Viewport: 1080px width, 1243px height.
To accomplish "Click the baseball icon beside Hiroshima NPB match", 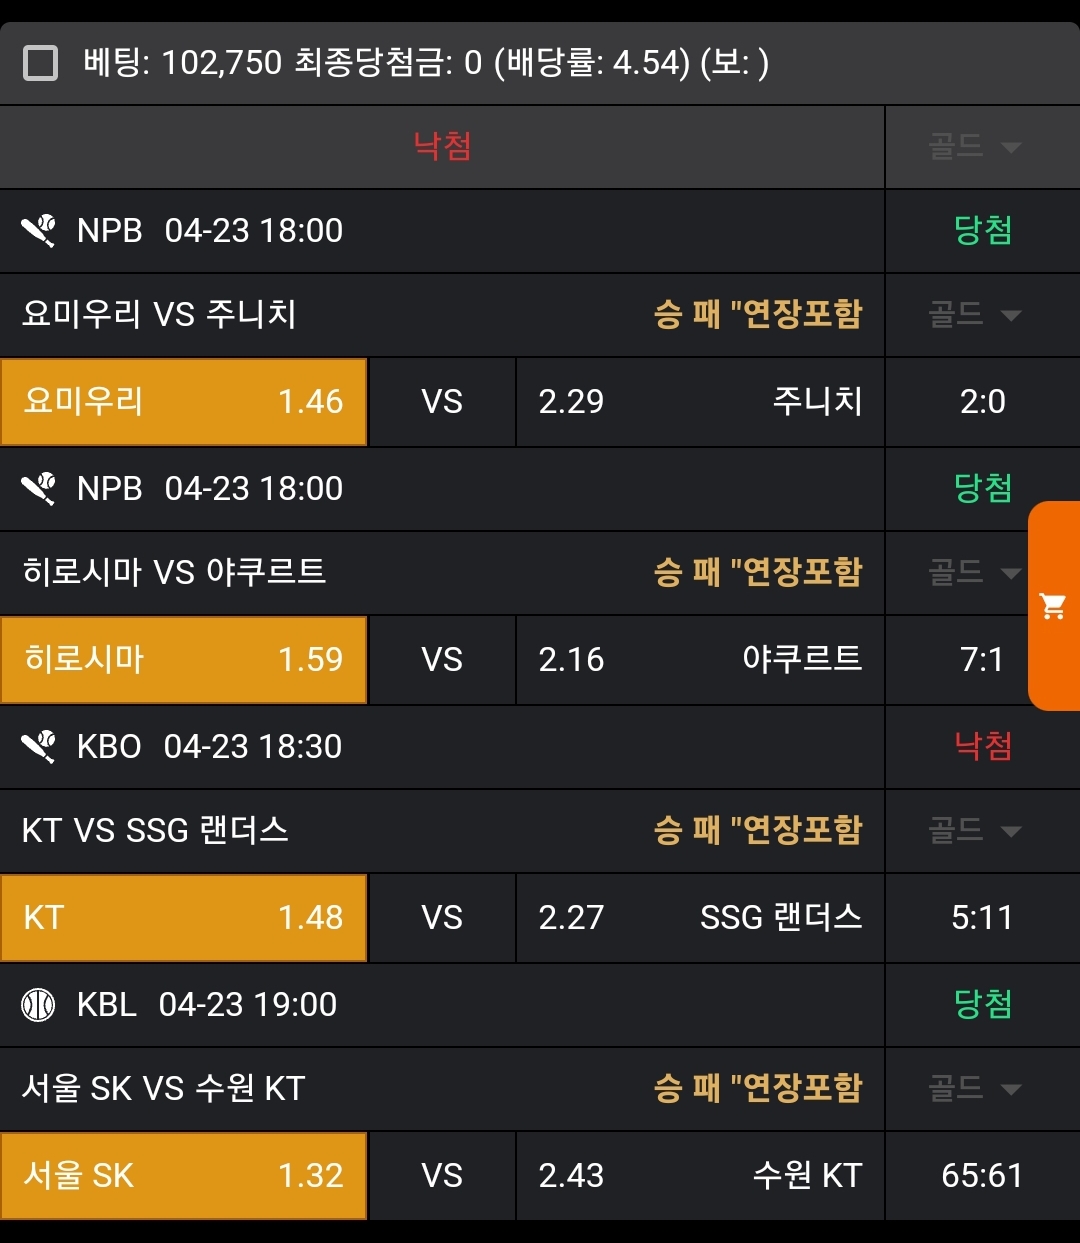I will (x=39, y=489).
